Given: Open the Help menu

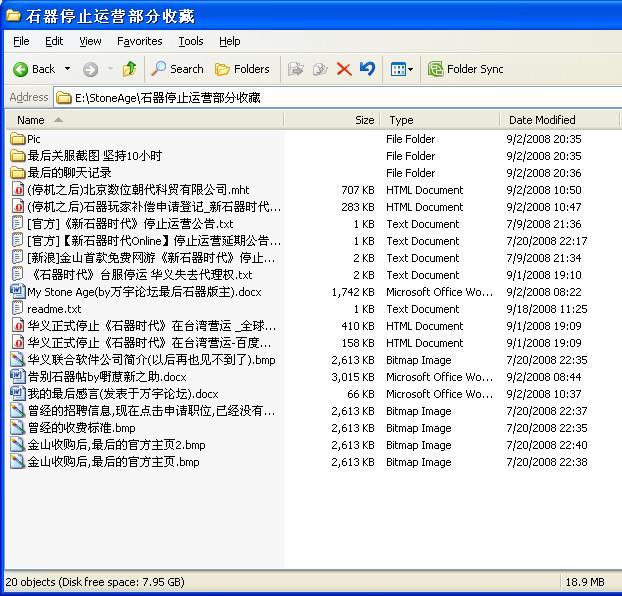Looking at the screenshot, I should point(230,41).
